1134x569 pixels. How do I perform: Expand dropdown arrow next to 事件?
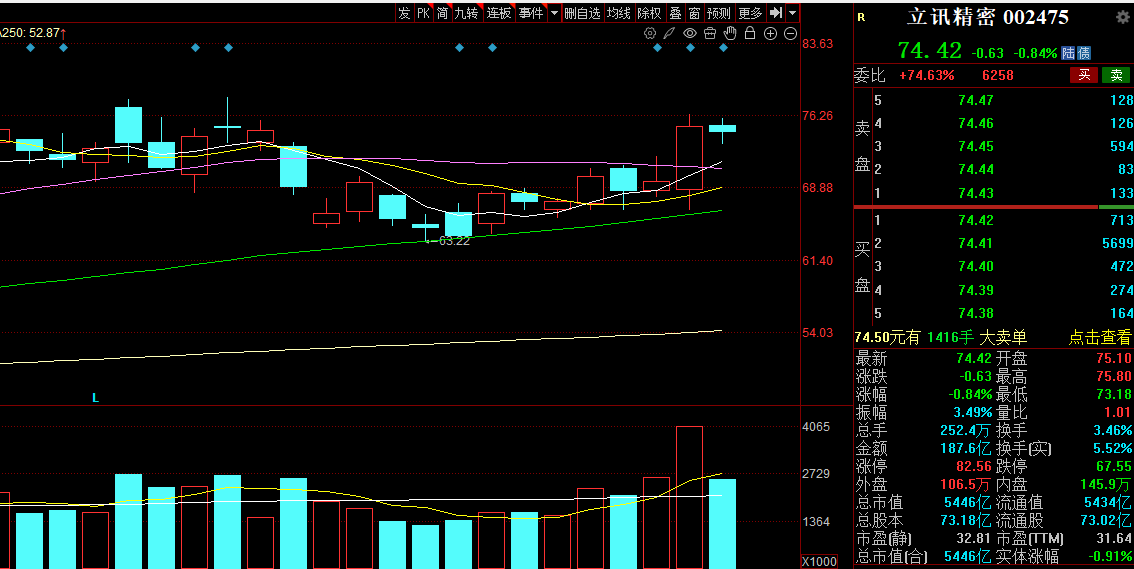tap(554, 13)
